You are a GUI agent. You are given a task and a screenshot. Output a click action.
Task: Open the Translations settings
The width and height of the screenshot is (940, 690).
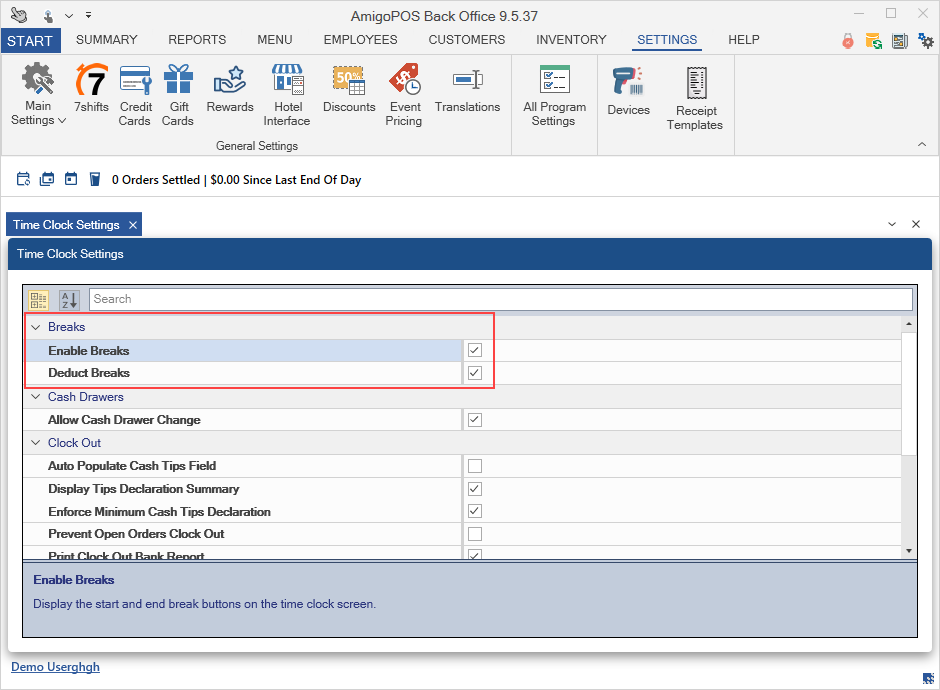click(468, 90)
